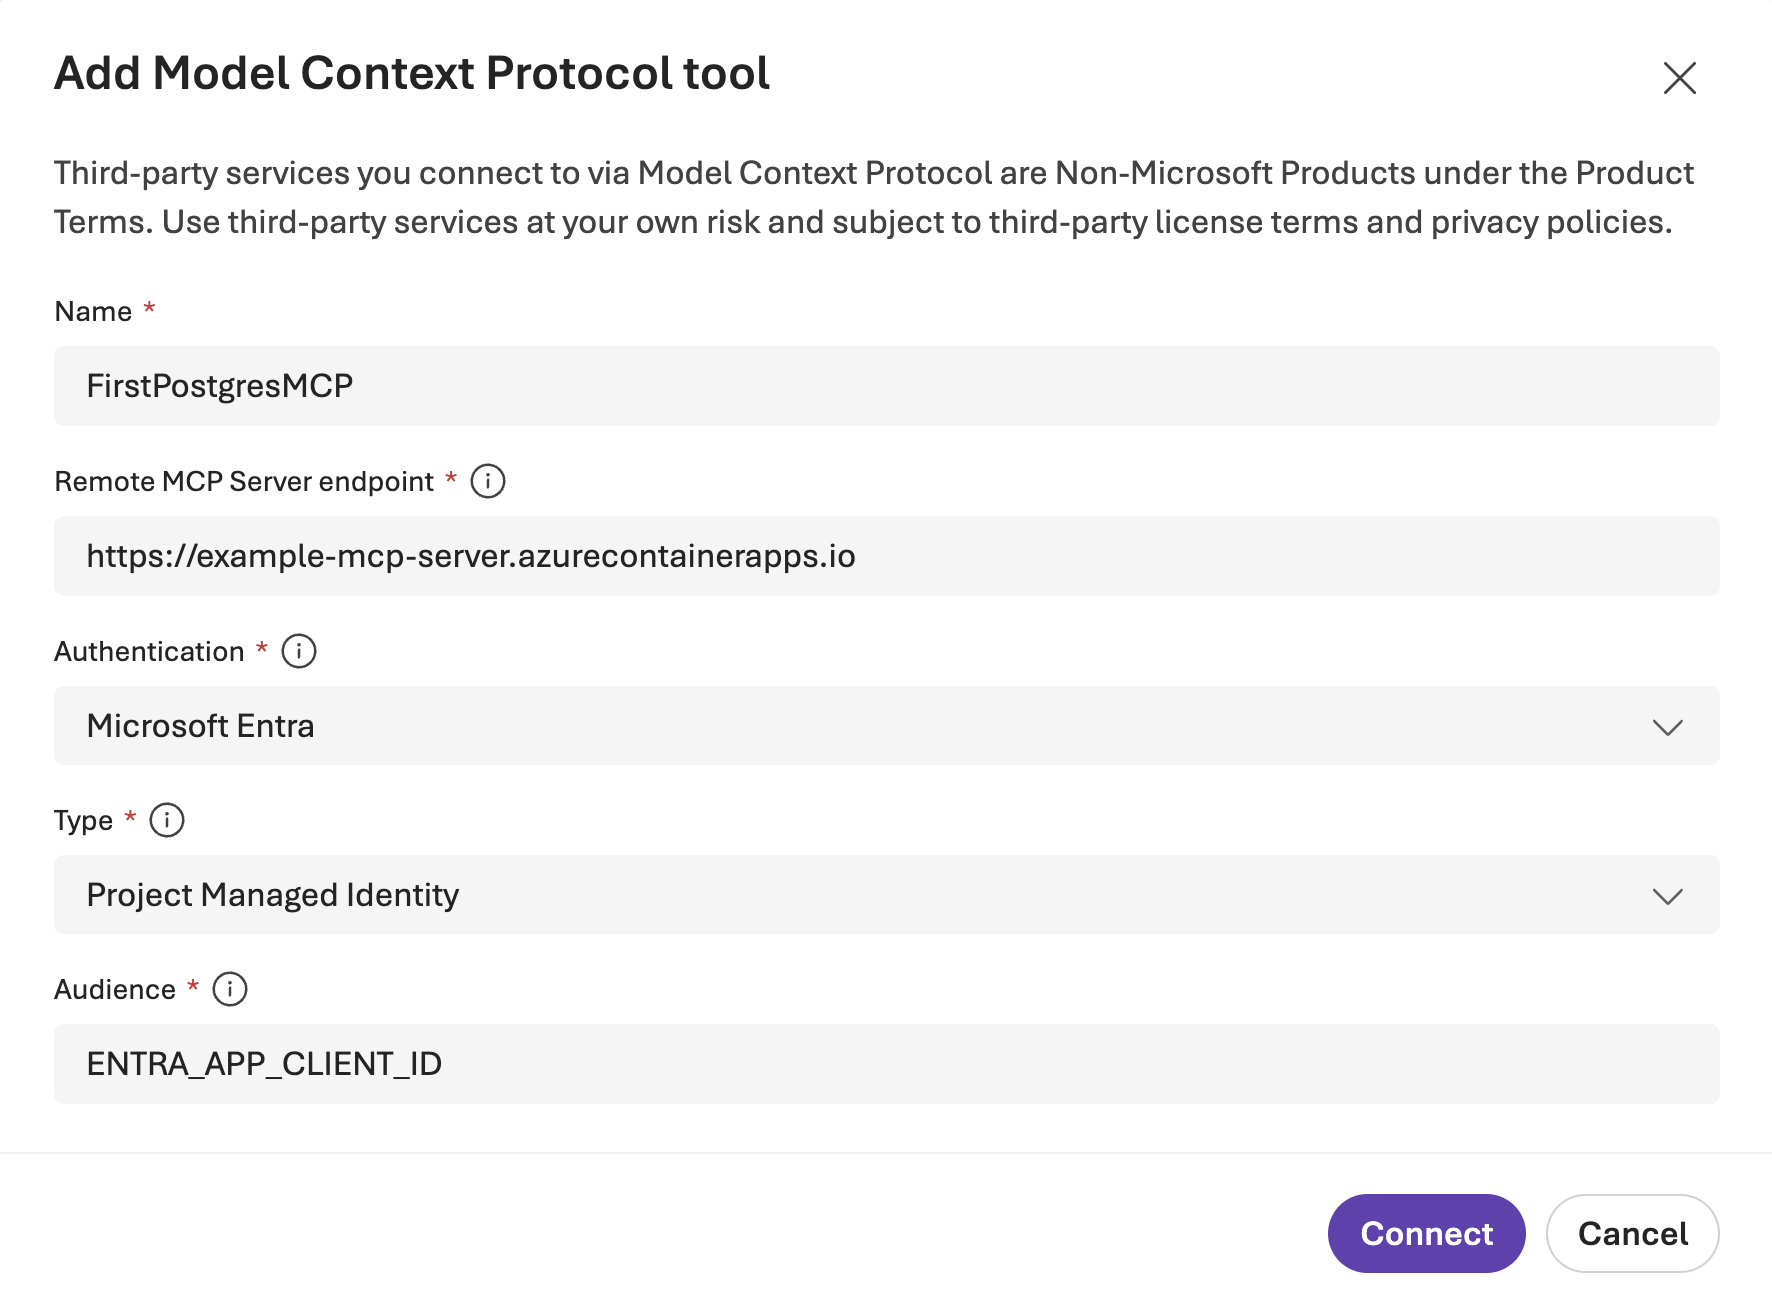This screenshot has width=1772, height=1304.
Task: Click the Audience info icon
Action: click(x=231, y=989)
